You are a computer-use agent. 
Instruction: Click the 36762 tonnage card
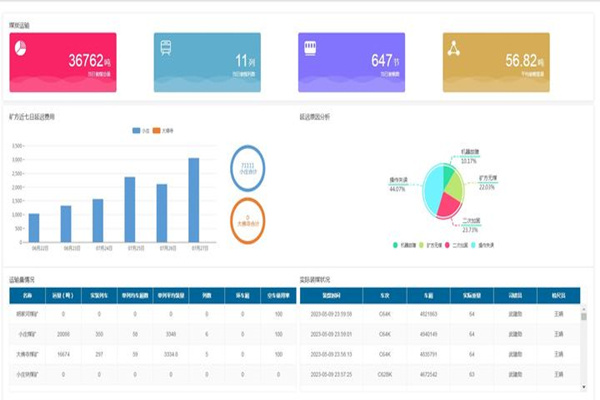tap(62, 62)
